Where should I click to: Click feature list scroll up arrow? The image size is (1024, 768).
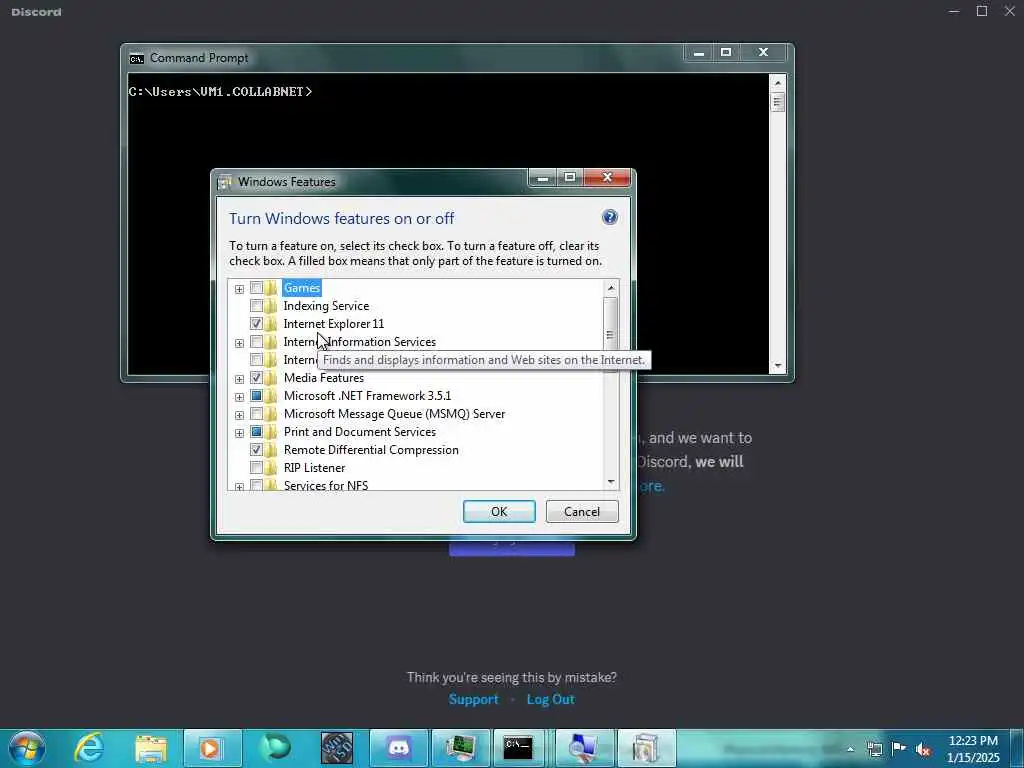point(611,288)
